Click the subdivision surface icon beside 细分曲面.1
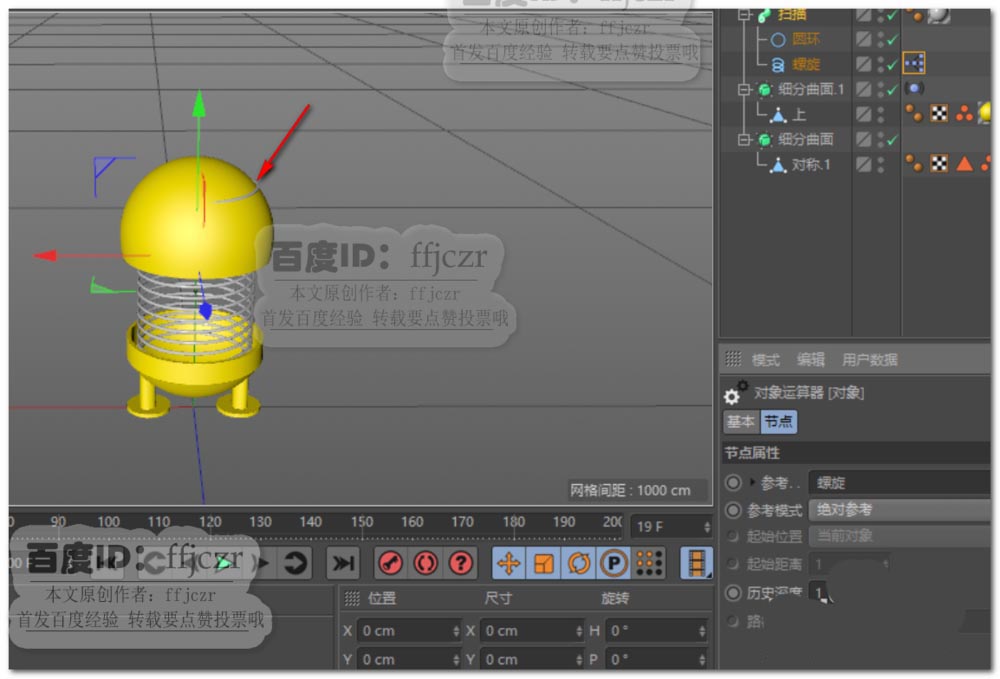The image size is (1000, 679). coord(765,90)
